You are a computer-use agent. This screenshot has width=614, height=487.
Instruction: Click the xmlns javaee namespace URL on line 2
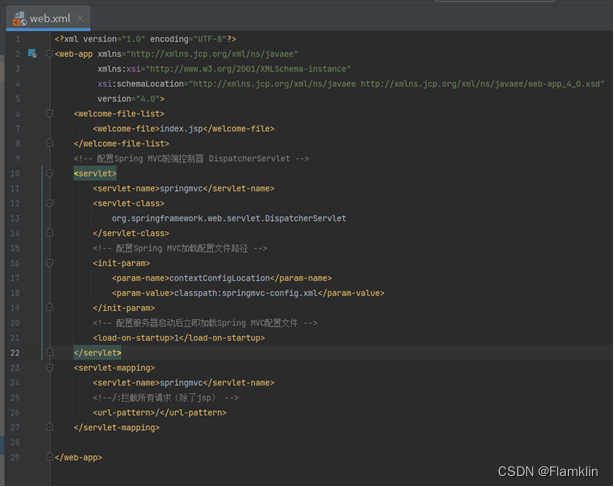click(x=214, y=54)
